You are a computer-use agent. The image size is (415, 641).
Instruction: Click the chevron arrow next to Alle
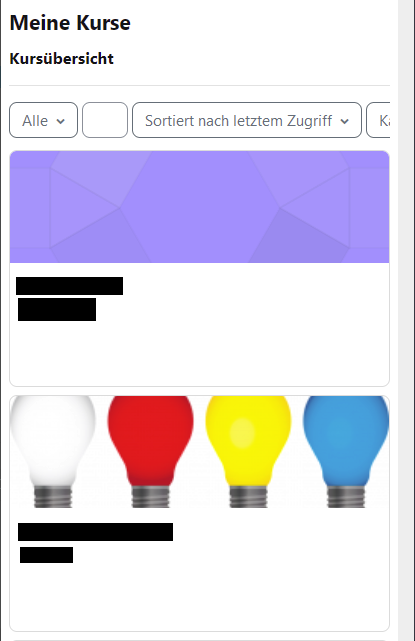coord(61,121)
